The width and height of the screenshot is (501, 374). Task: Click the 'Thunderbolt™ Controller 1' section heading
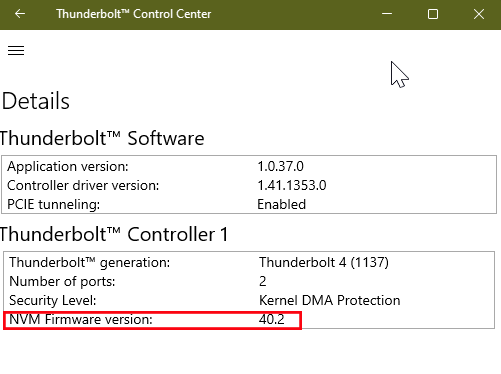(x=114, y=234)
